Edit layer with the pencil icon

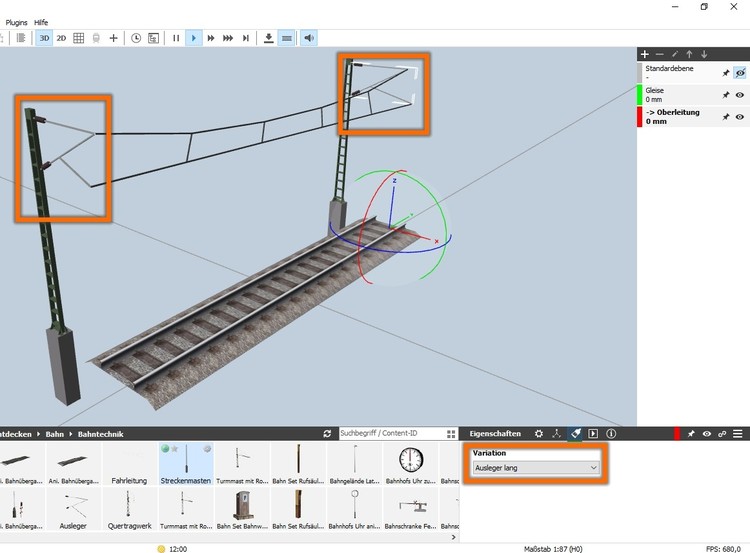pyautogui.click(x=674, y=54)
